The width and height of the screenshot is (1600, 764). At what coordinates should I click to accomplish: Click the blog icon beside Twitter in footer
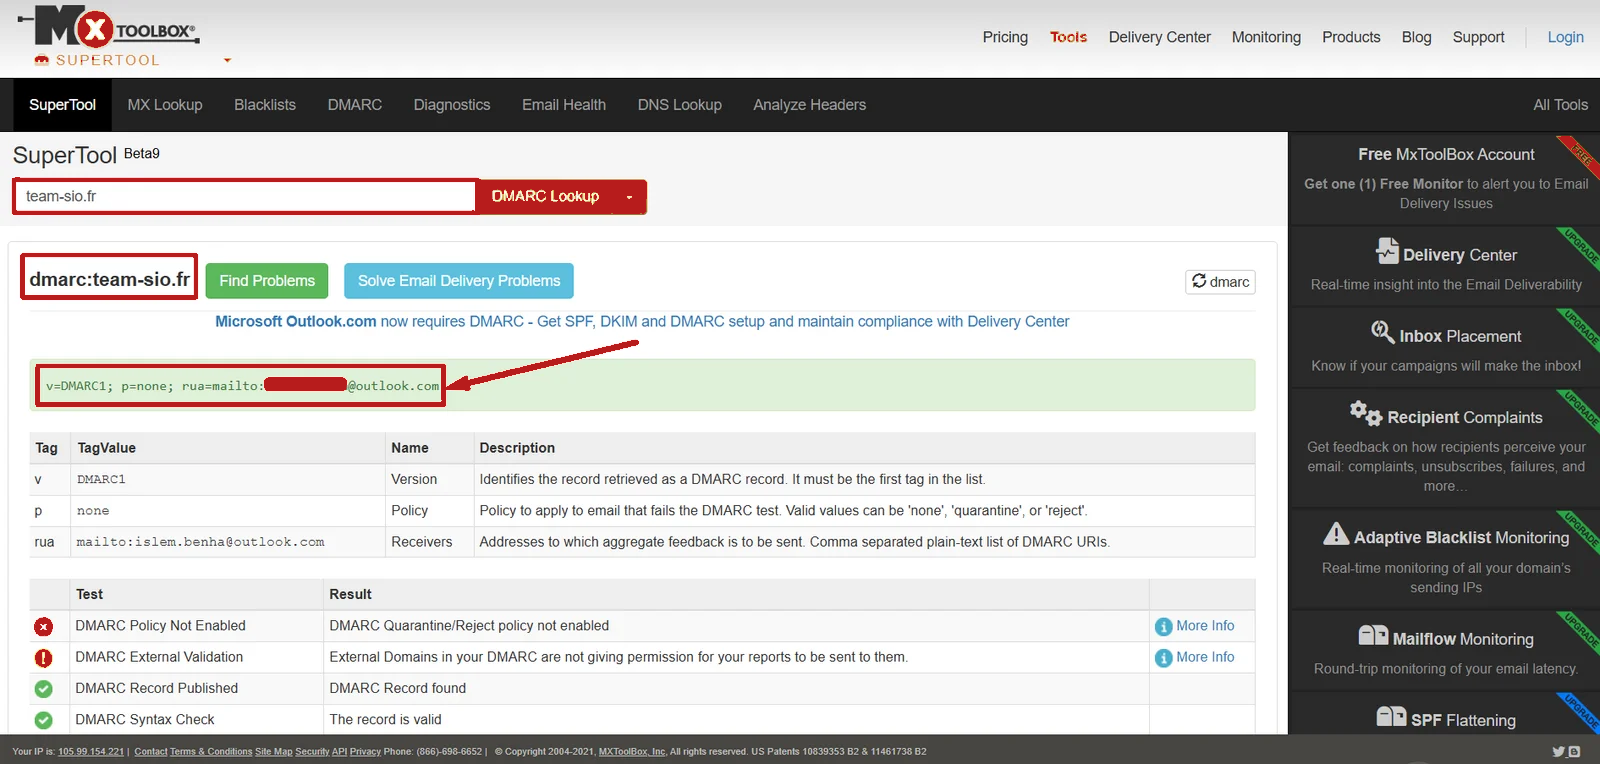point(1574,752)
